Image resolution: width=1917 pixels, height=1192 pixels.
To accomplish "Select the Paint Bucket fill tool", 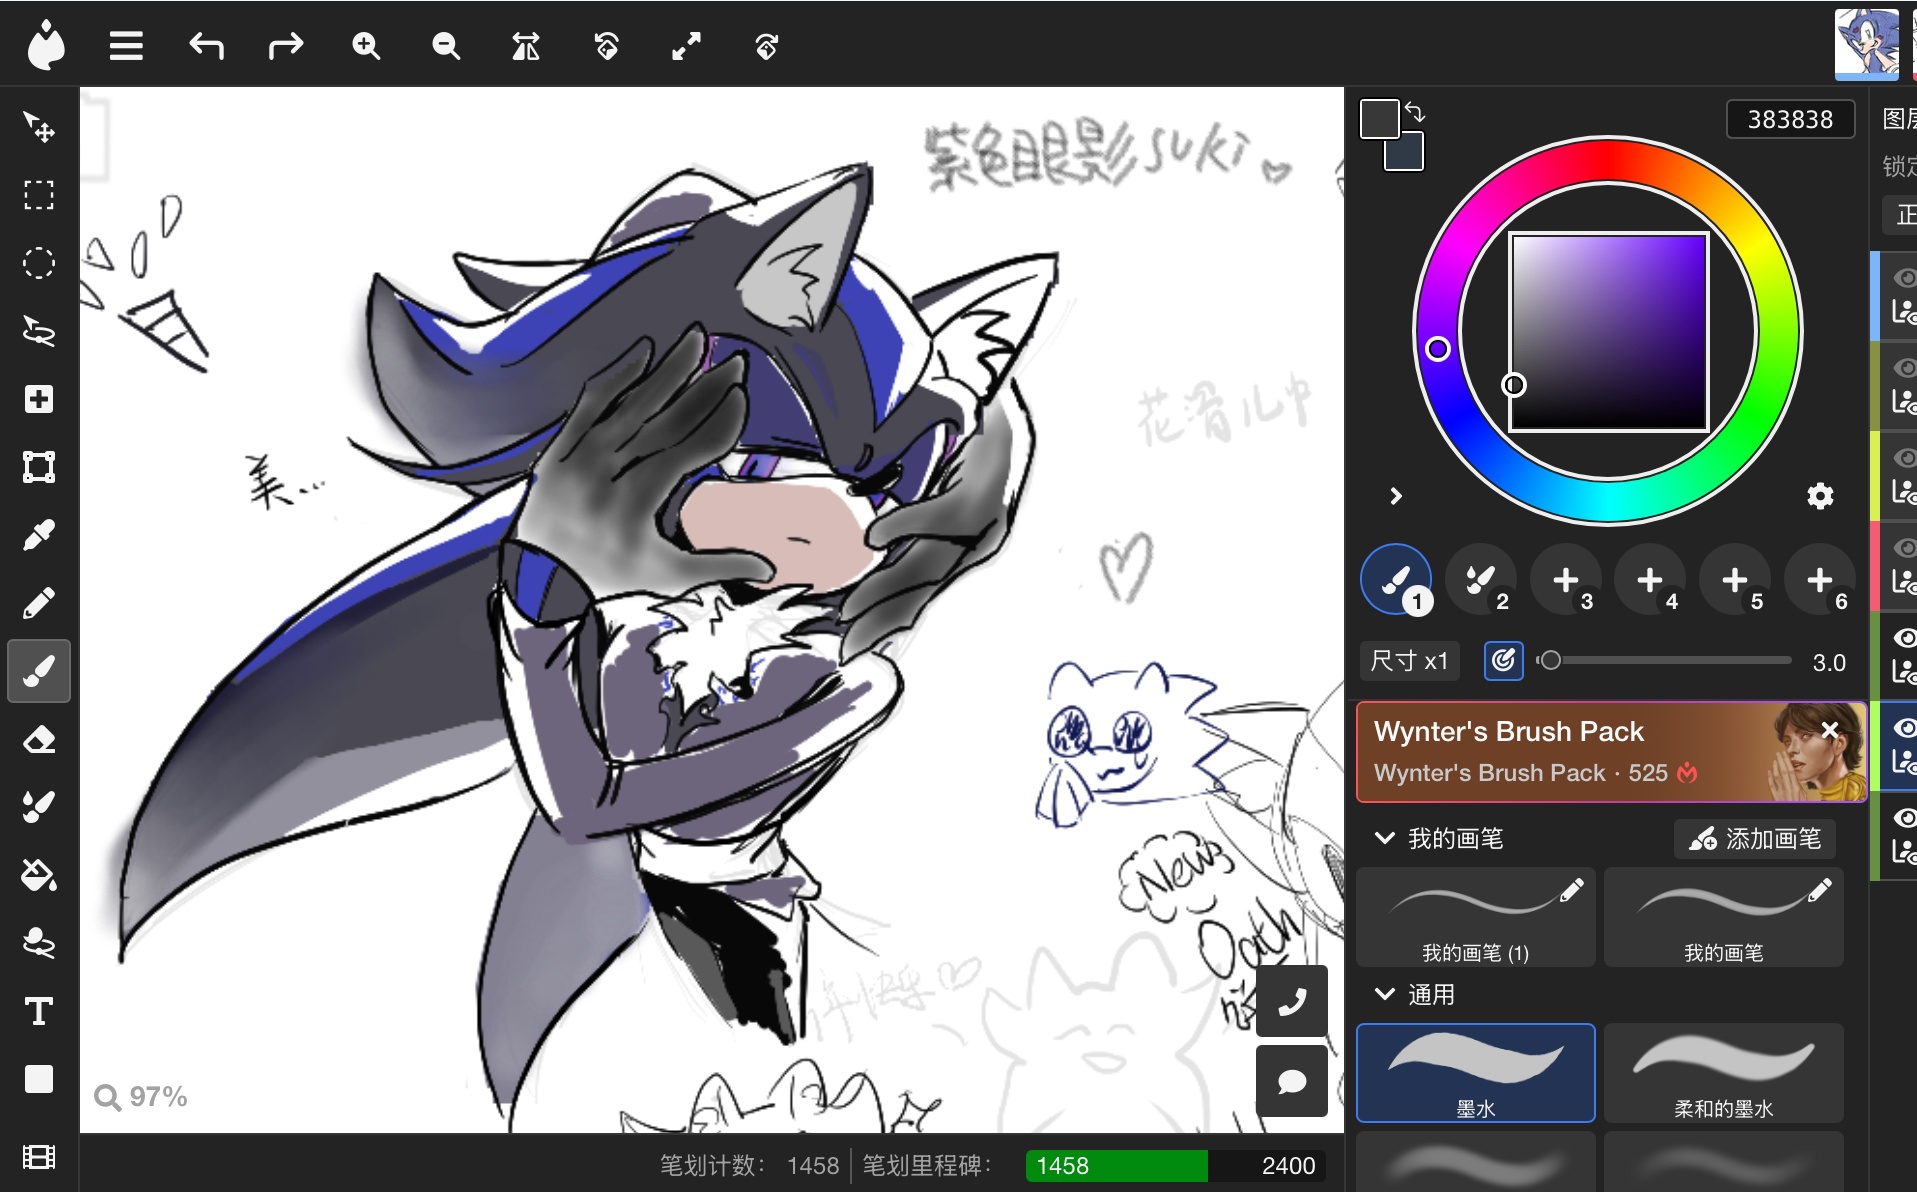I will [x=39, y=876].
